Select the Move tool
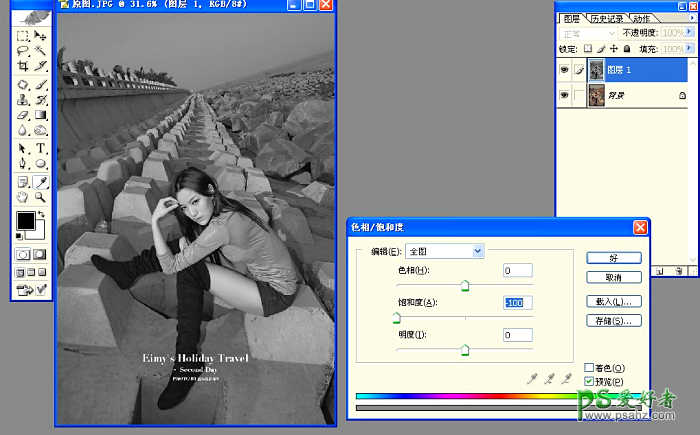Viewport: 700px width, 435px height. click(x=41, y=36)
